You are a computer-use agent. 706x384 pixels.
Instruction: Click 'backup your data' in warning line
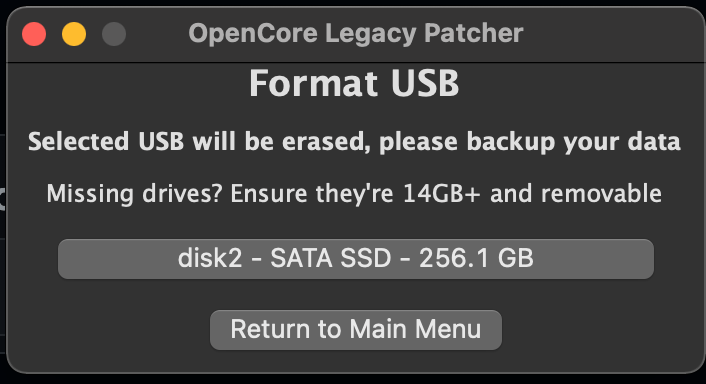(574, 142)
